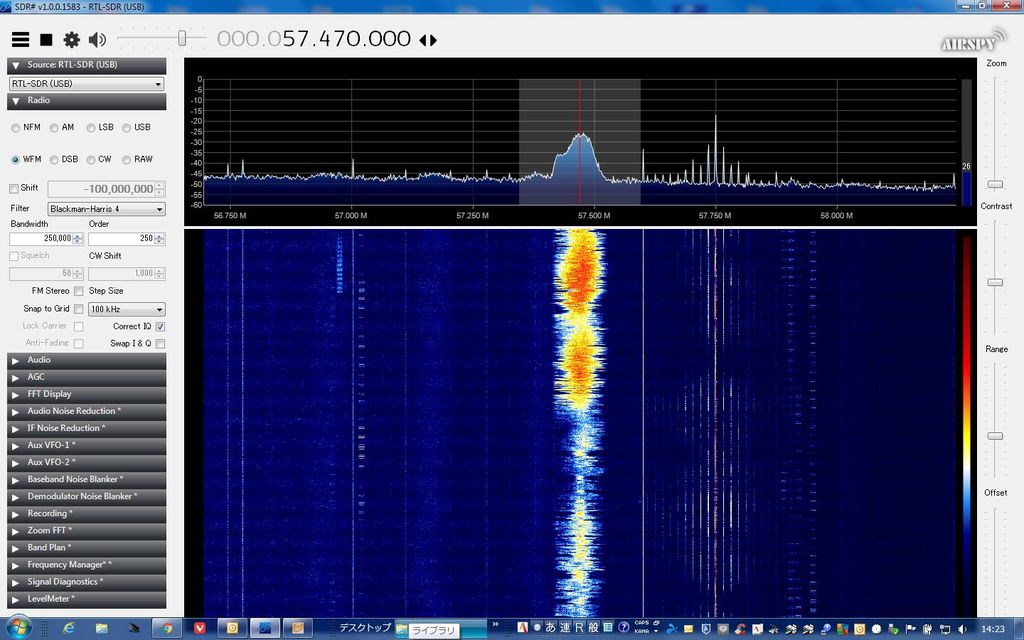Open Chrome from the taskbar
1024x640 pixels.
click(x=167, y=628)
